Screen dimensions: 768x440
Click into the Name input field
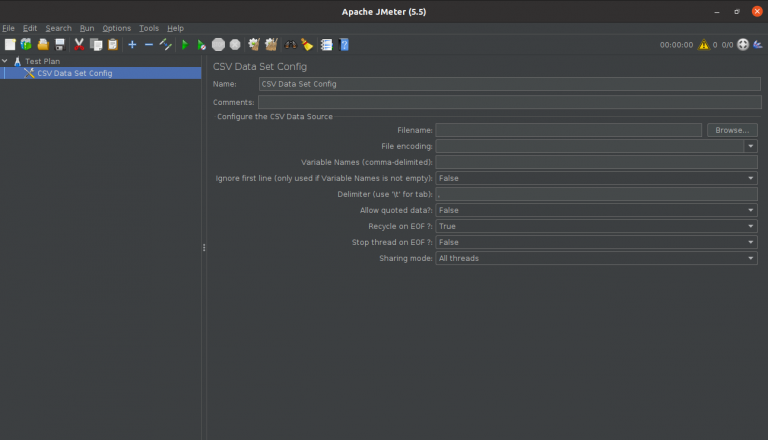pyautogui.click(x=509, y=84)
